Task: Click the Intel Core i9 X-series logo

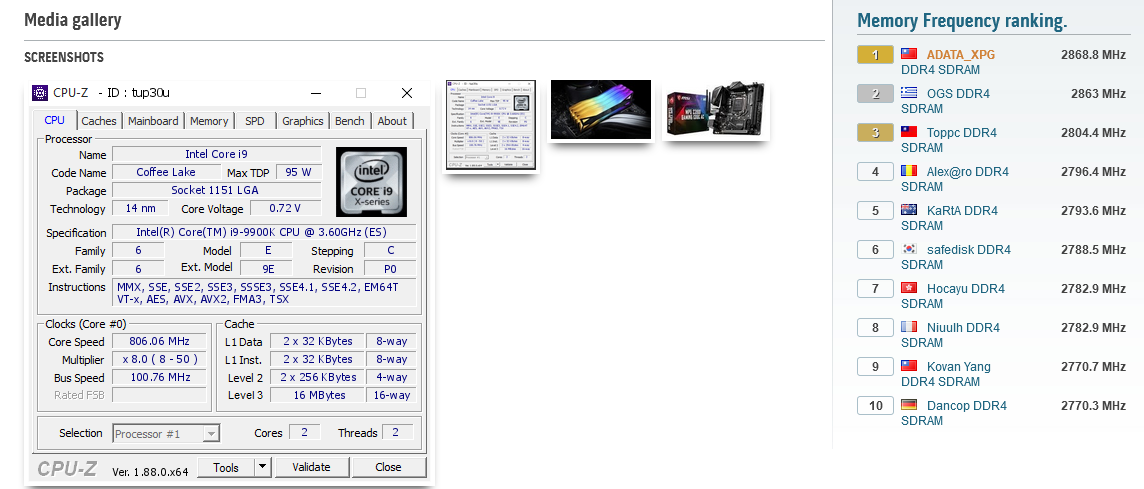Action: 371,182
